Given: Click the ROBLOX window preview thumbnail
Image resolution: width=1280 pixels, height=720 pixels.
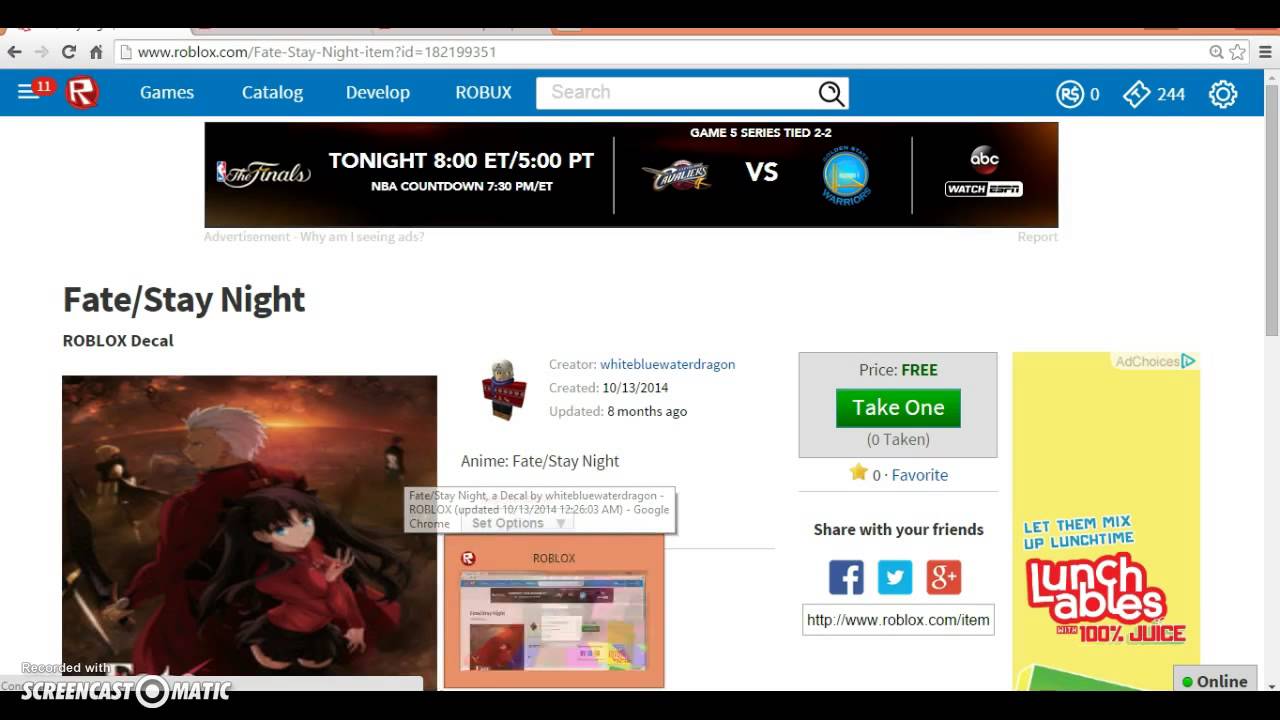Looking at the screenshot, I should coord(554,620).
